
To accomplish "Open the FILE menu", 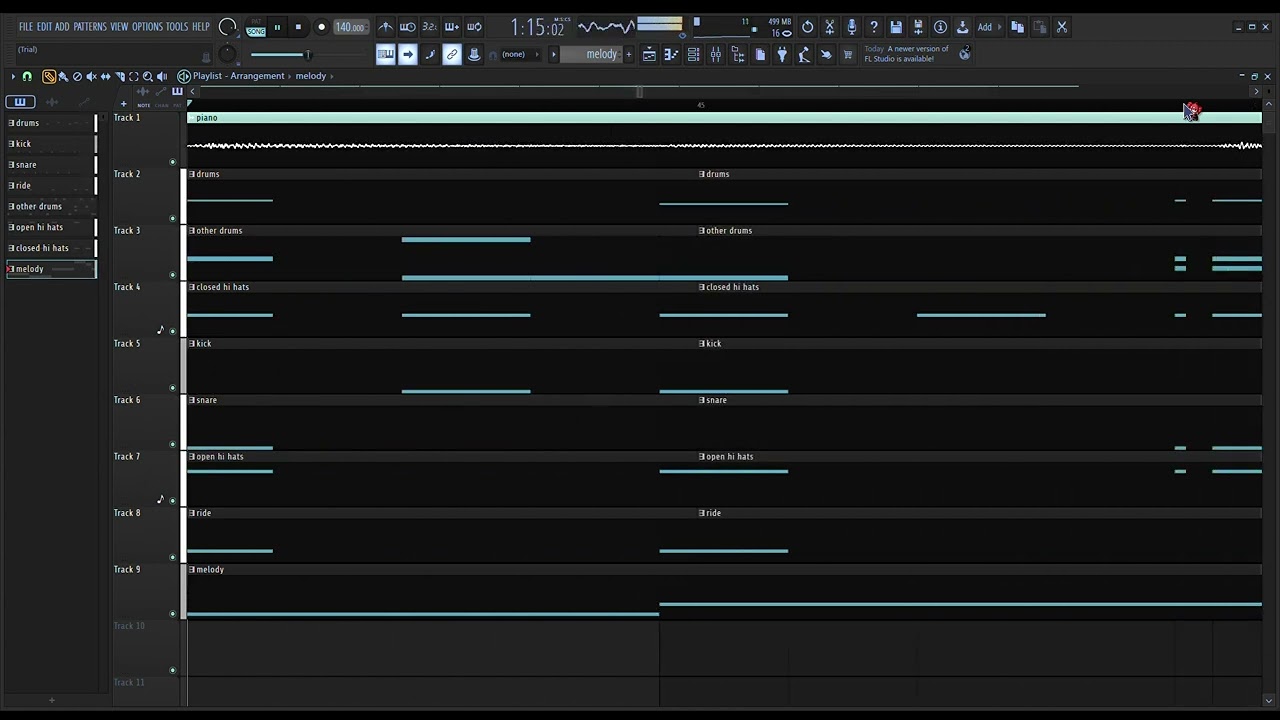I will [x=25, y=27].
